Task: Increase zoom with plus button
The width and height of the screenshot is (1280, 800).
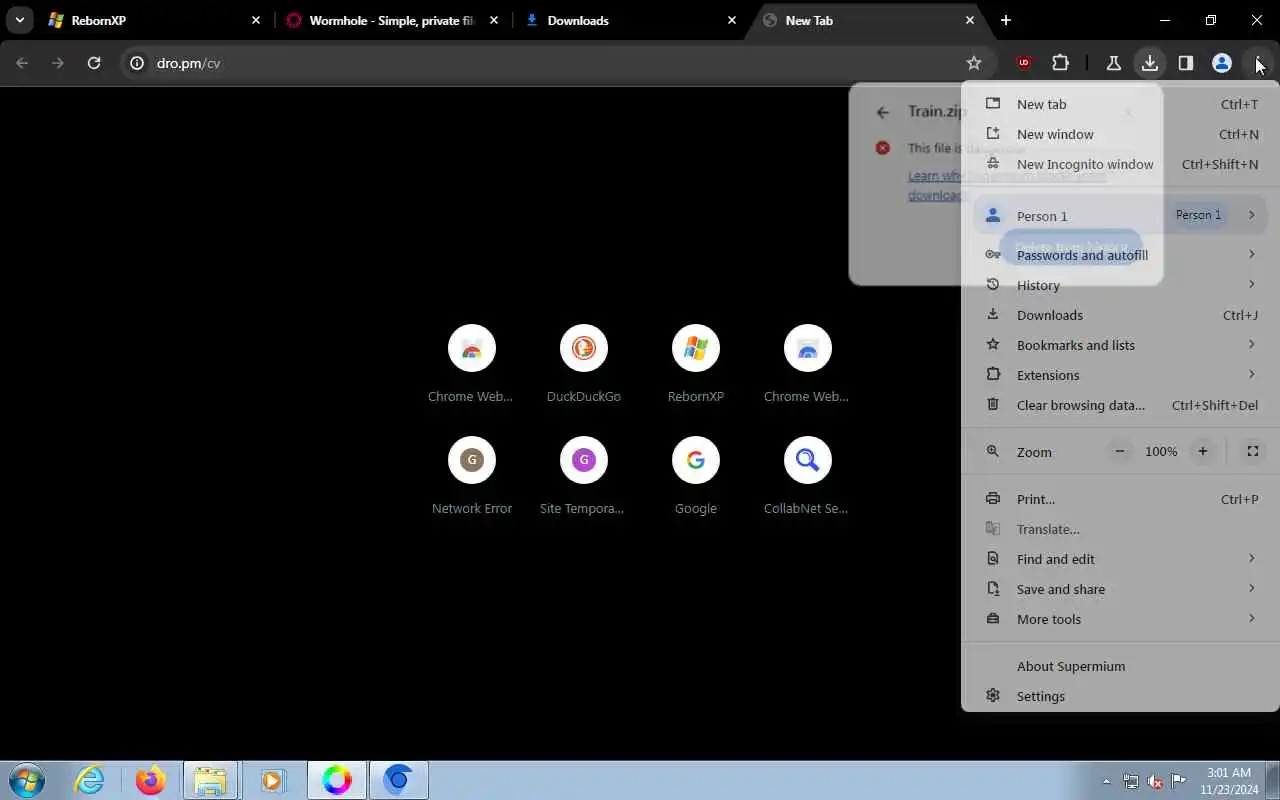Action: pyautogui.click(x=1203, y=451)
